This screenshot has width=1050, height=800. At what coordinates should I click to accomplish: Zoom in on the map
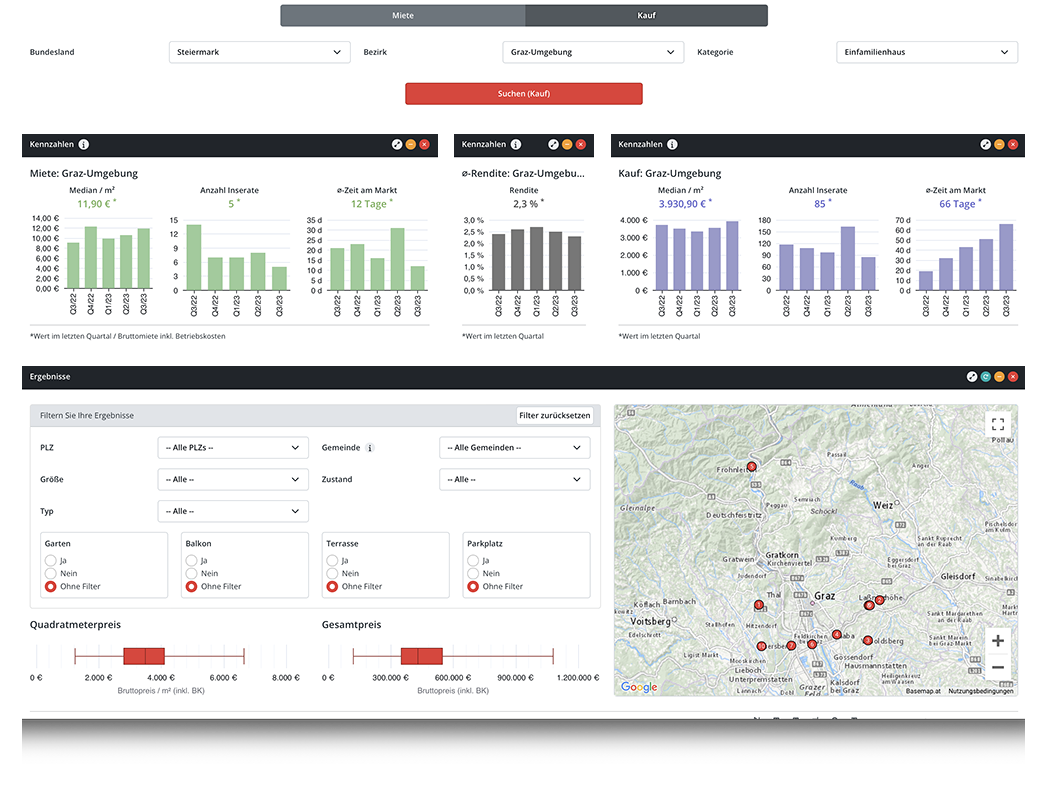pos(997,640)
